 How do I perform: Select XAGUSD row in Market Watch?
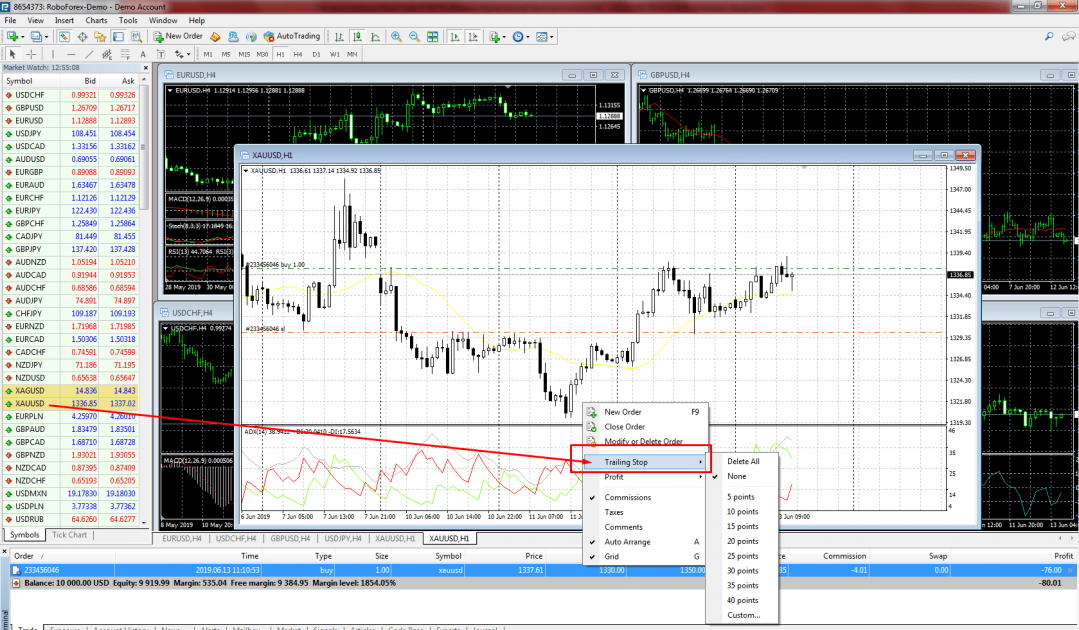[70, 391]
